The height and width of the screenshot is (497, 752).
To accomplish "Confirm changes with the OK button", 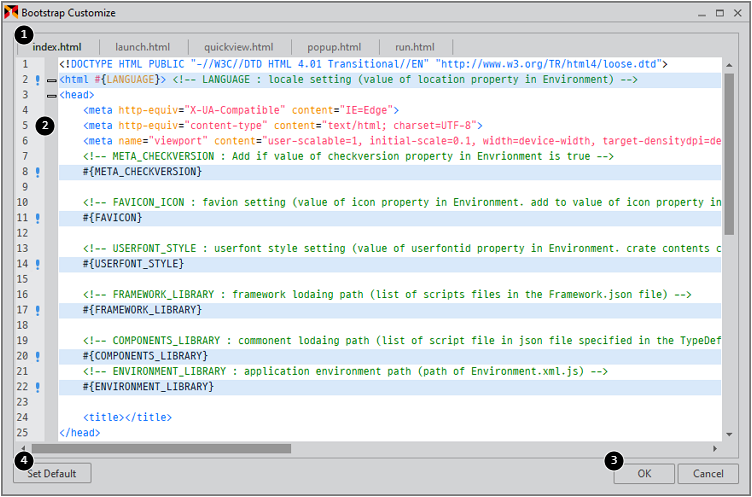I will click(x=643, y=473).
